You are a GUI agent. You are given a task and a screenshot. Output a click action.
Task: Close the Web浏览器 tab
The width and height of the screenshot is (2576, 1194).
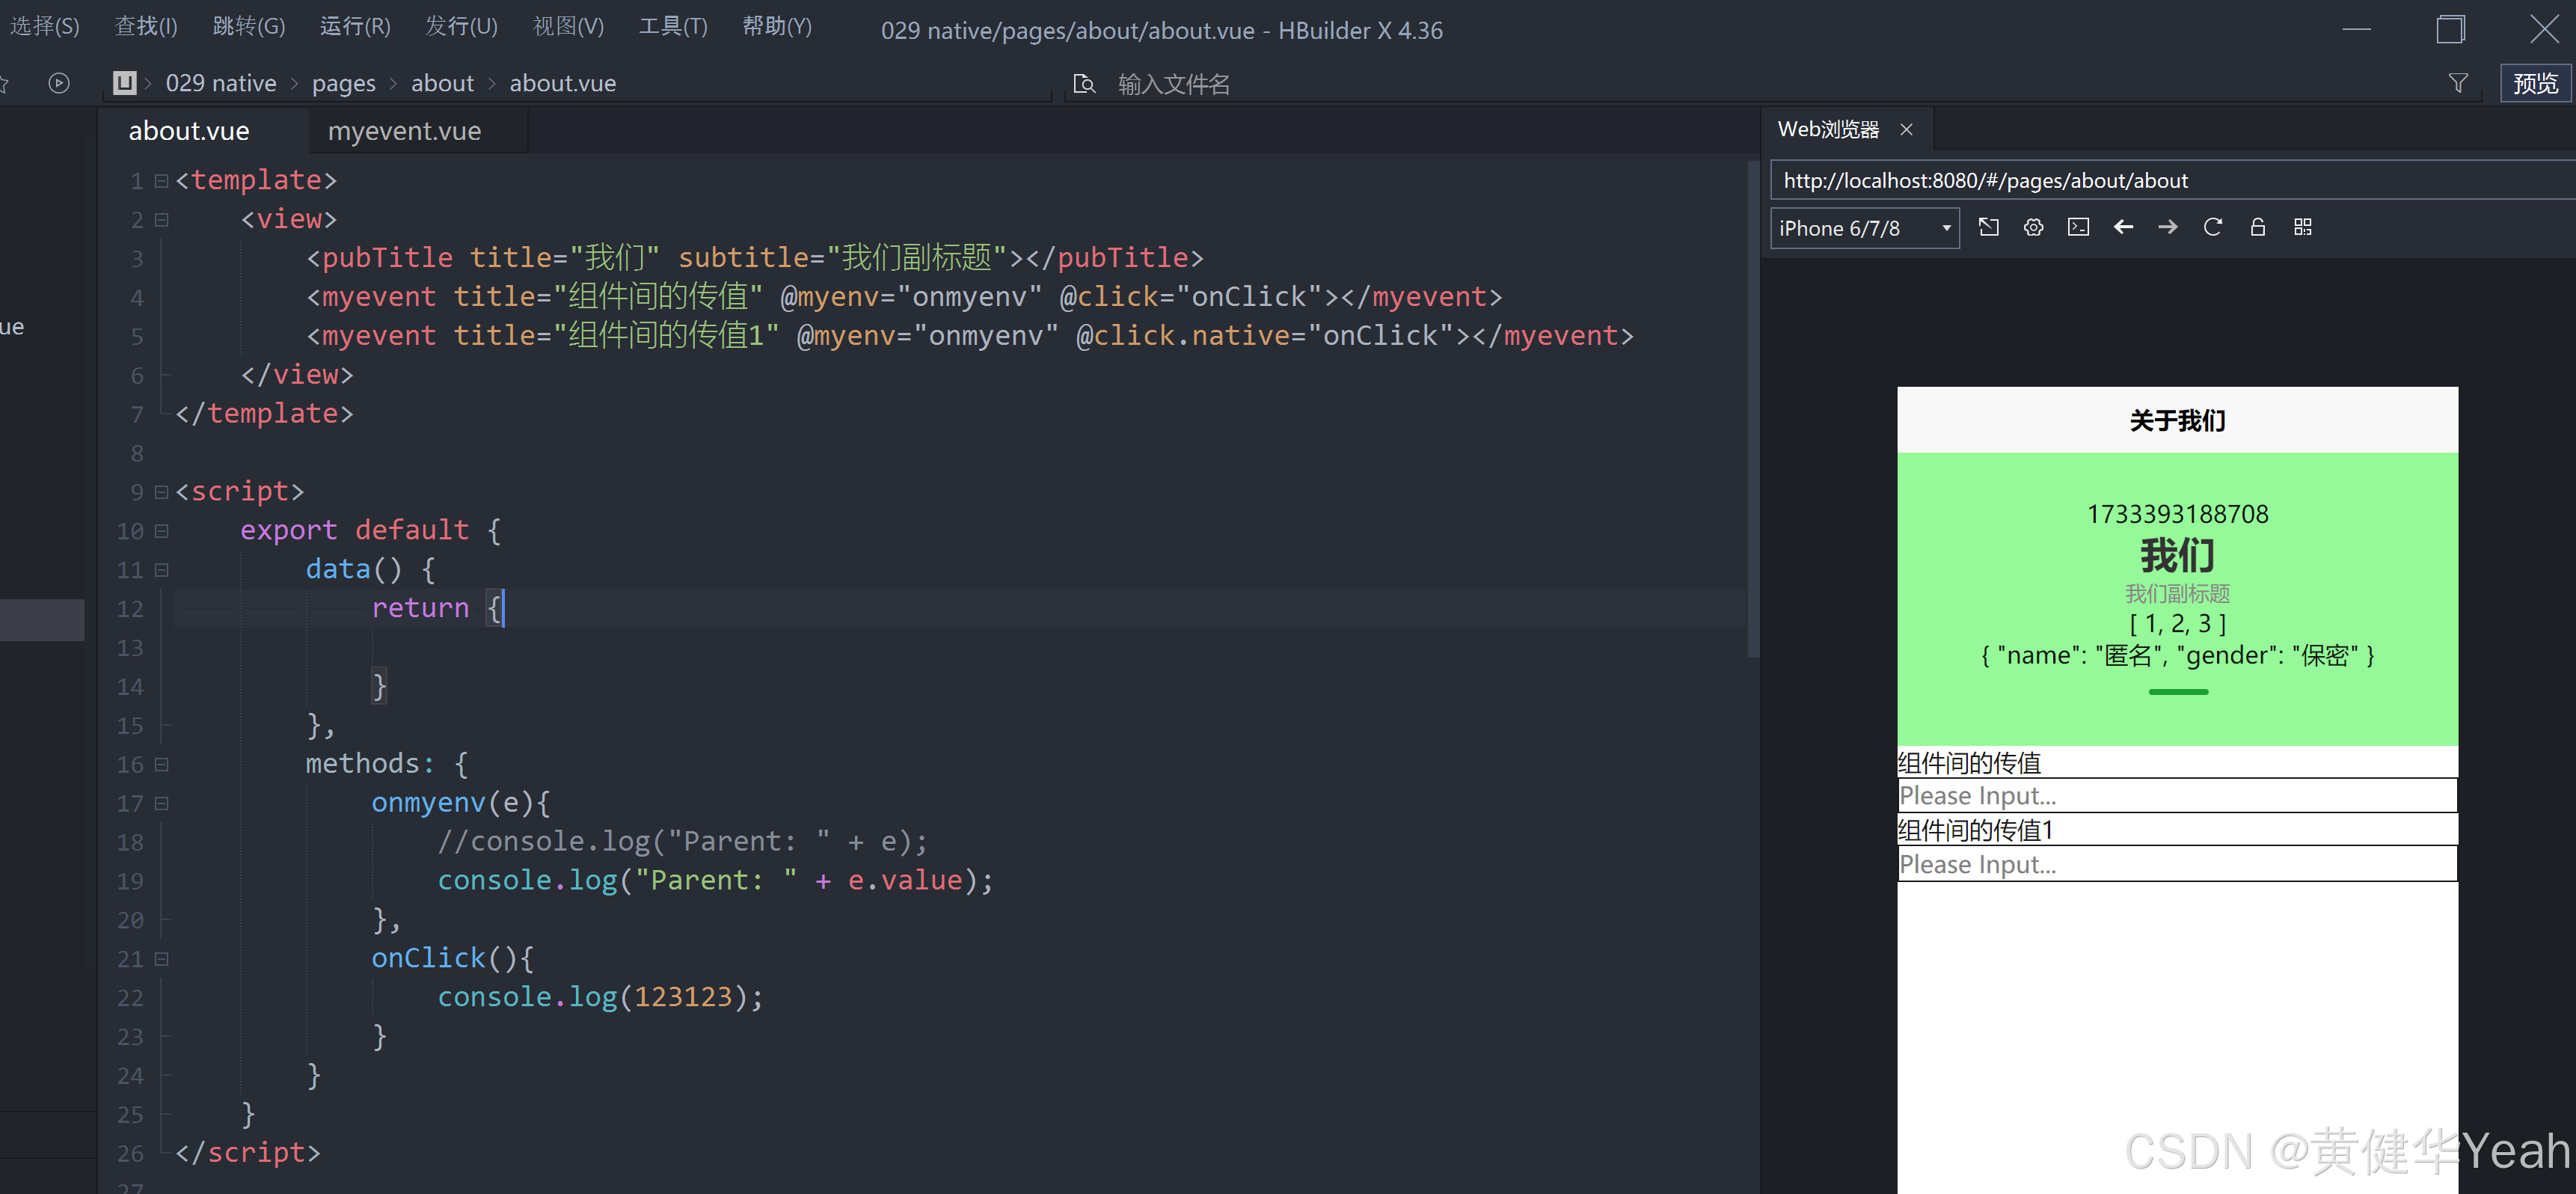1907,130
